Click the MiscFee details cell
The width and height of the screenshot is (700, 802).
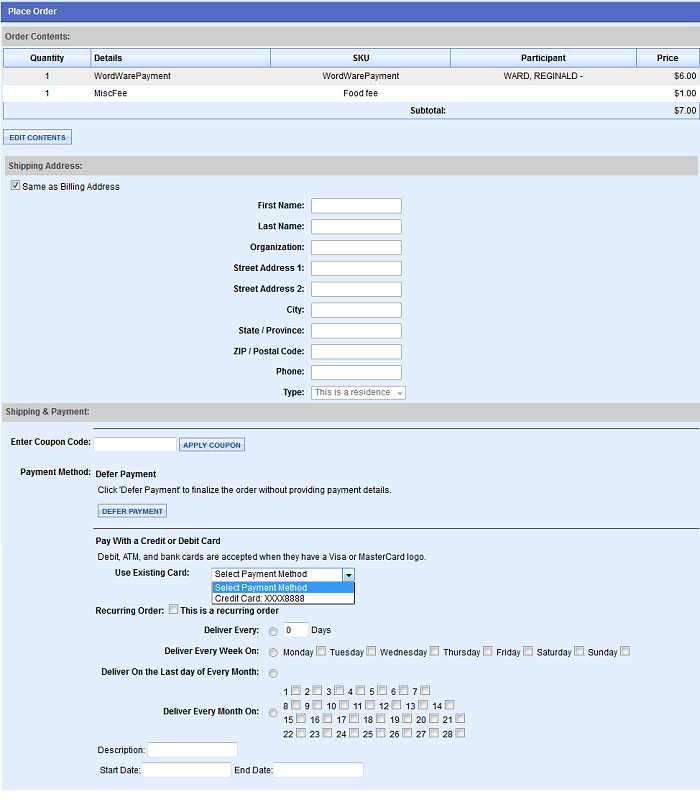tap(110, 93)
